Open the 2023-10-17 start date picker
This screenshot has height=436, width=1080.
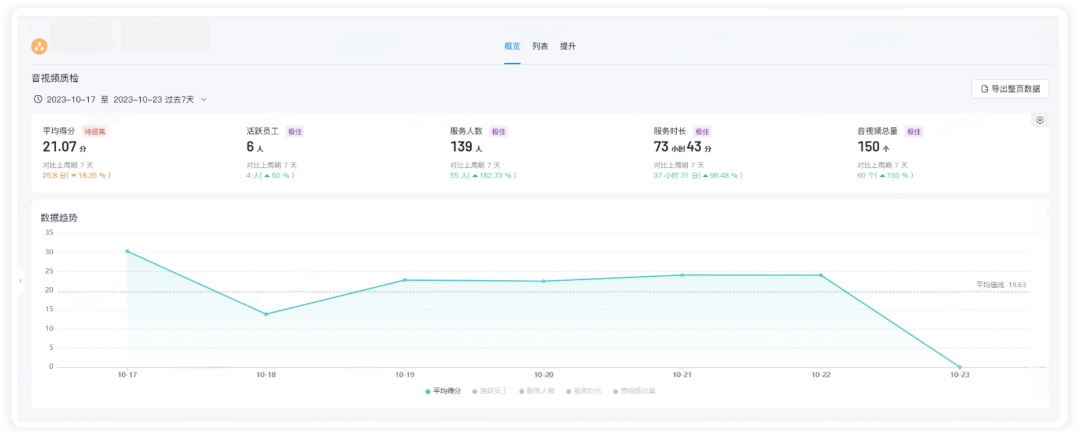click(72, 100)
